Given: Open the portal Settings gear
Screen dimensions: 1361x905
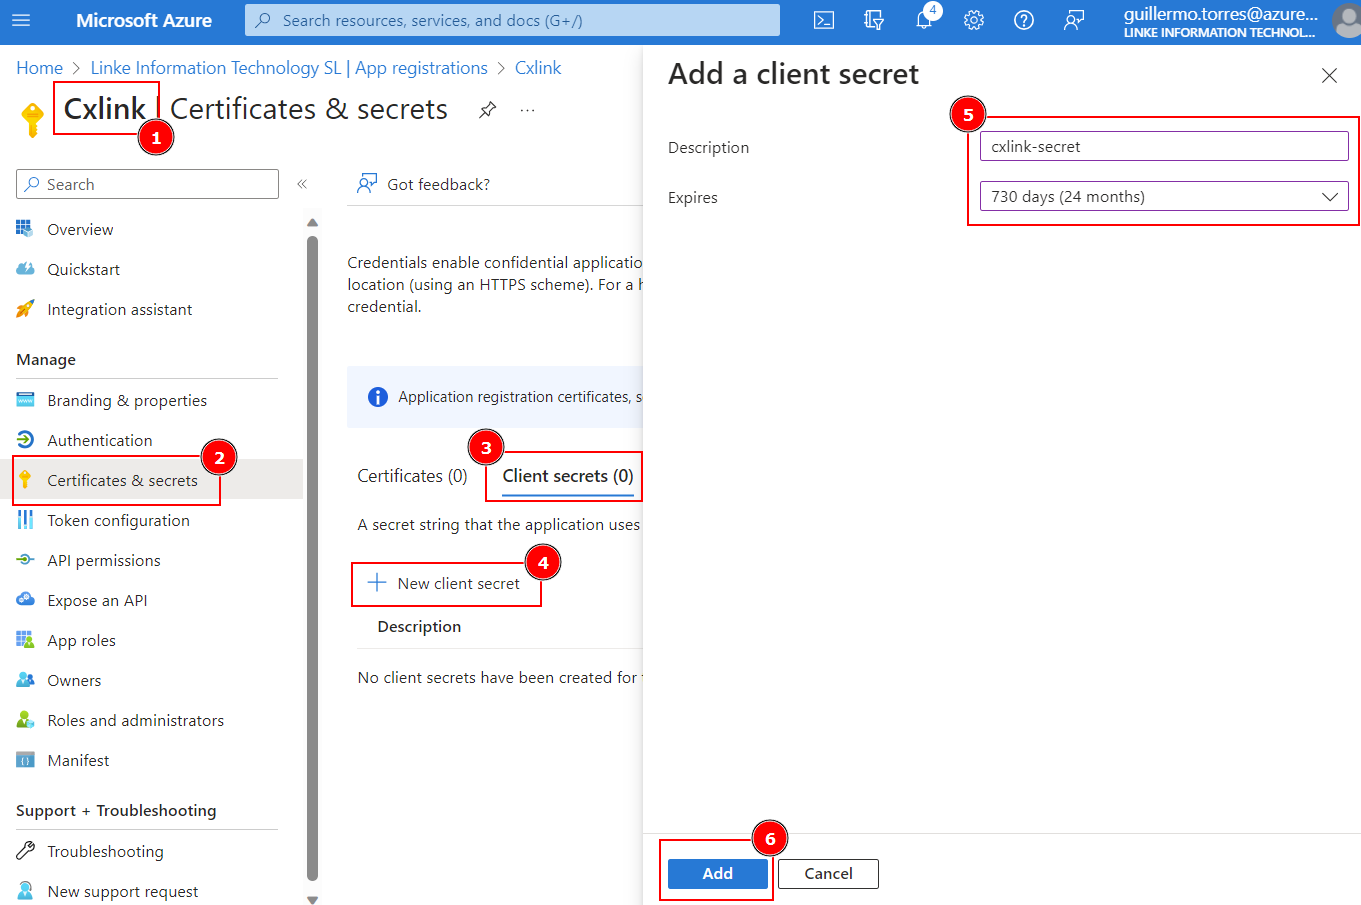Looking at the screenshot, I should [x=974, y=20].
